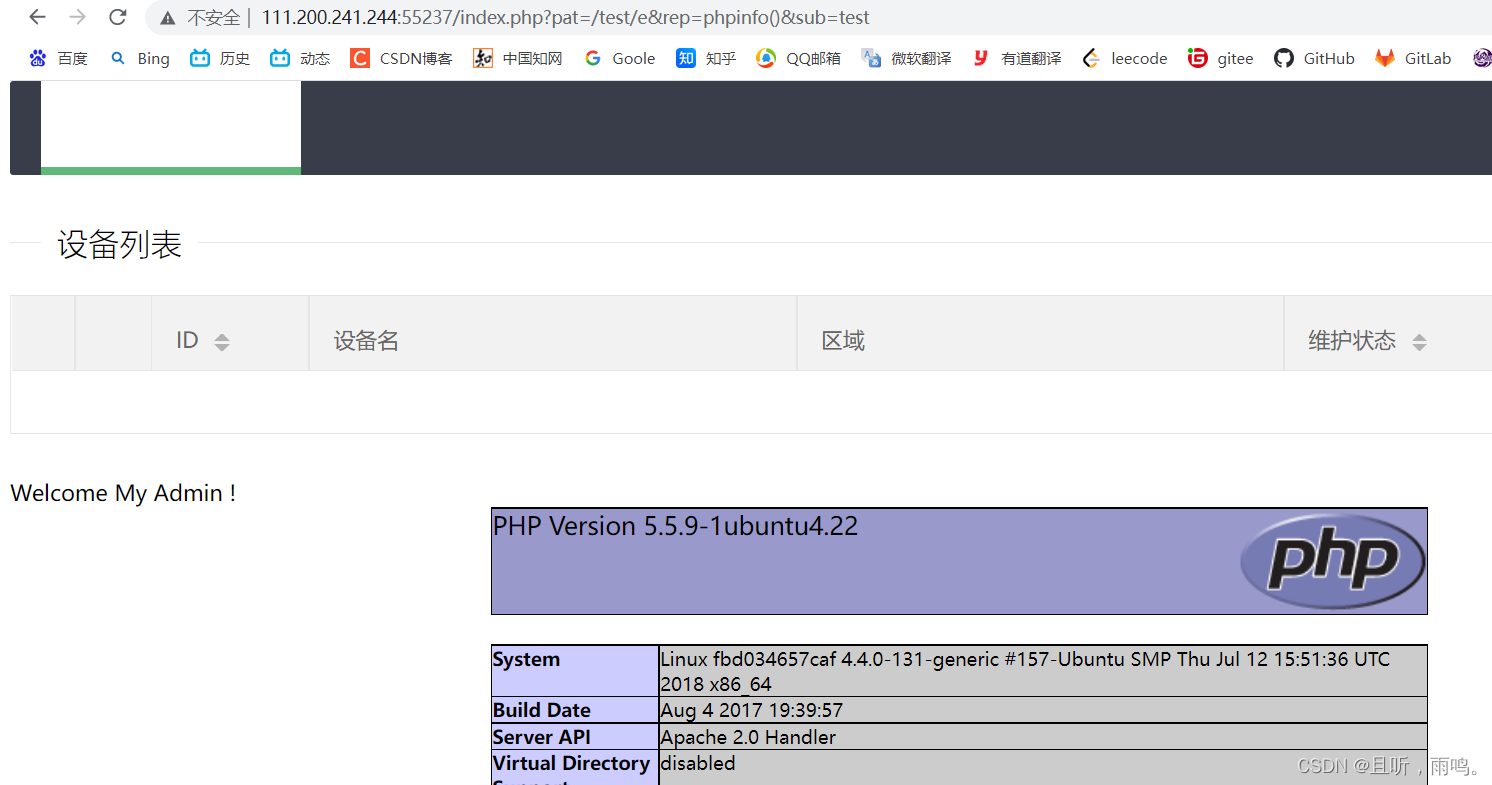Click the Bing search favicon
1492x785 pixels.
[118, 58]
